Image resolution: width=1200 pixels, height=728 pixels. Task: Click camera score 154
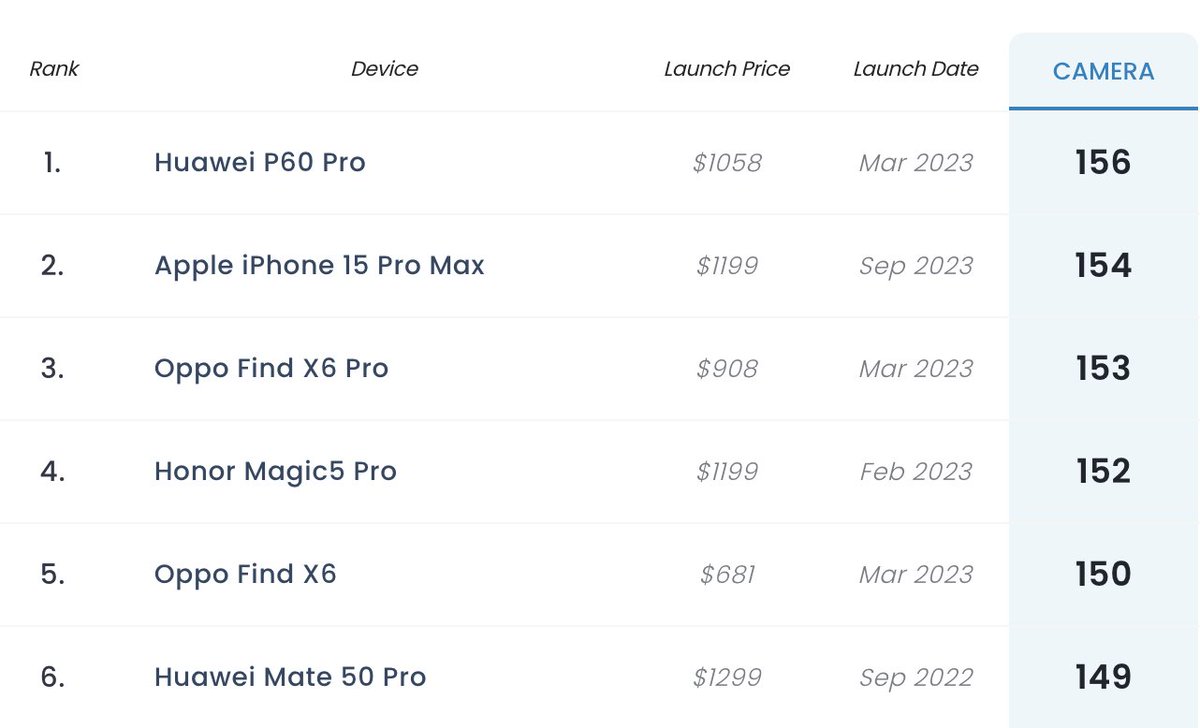tap(1103, 265)
